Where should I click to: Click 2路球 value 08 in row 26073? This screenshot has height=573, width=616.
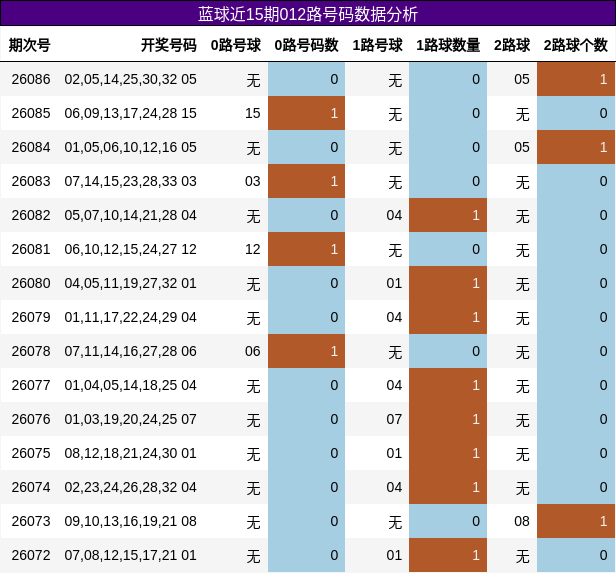click(522, 521)
